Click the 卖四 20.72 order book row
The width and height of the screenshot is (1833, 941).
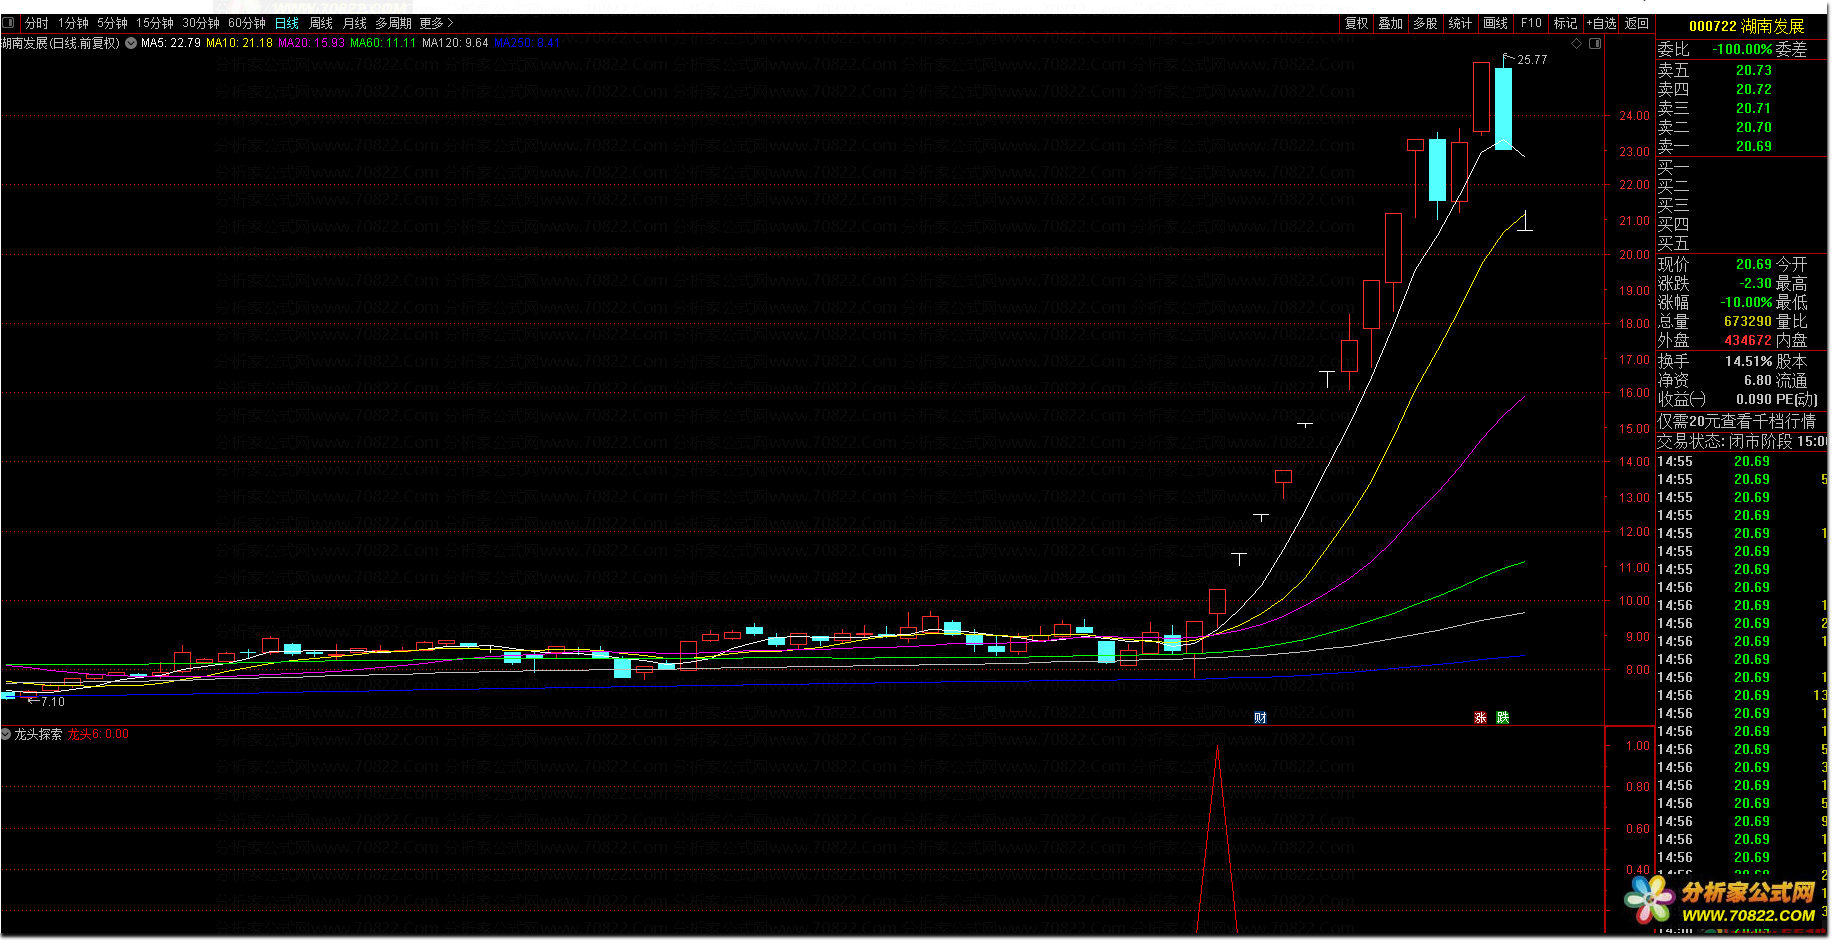[x=1742, y=89]
